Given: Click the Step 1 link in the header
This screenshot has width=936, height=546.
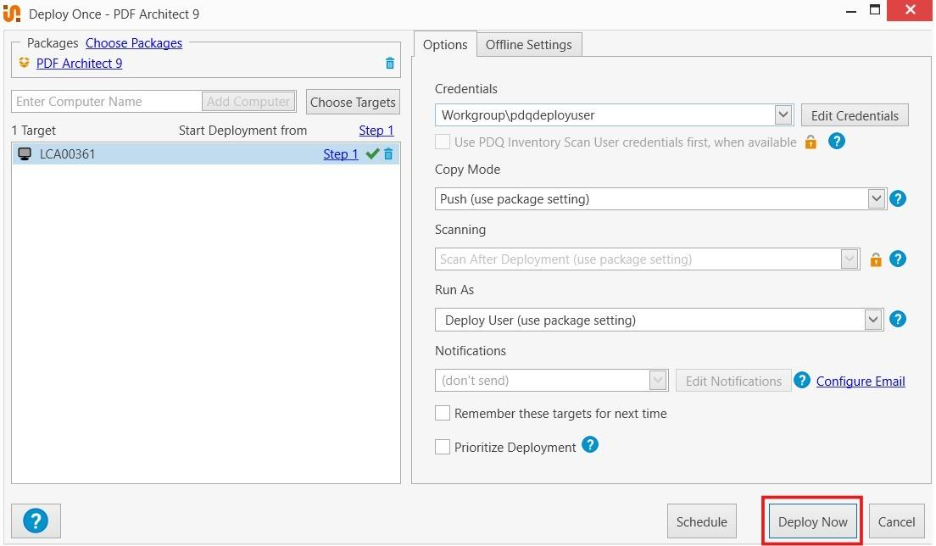Looking at the screenshot, I should [x=376, y=130].
